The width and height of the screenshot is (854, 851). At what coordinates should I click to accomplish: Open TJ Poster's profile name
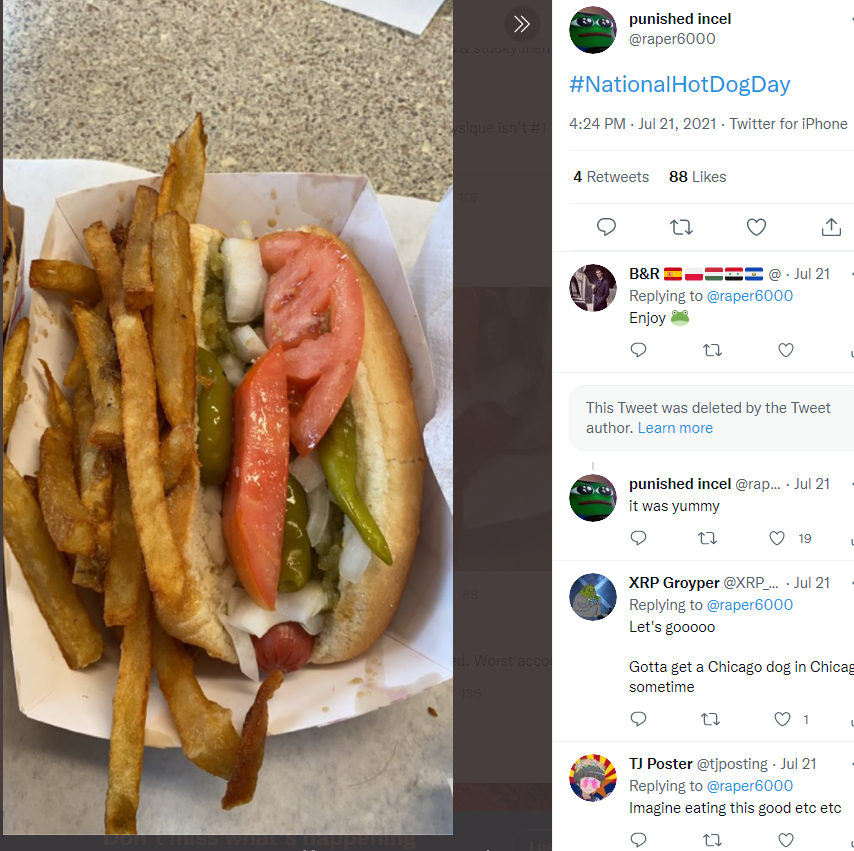pyautogui.click(x=661, y=764)
